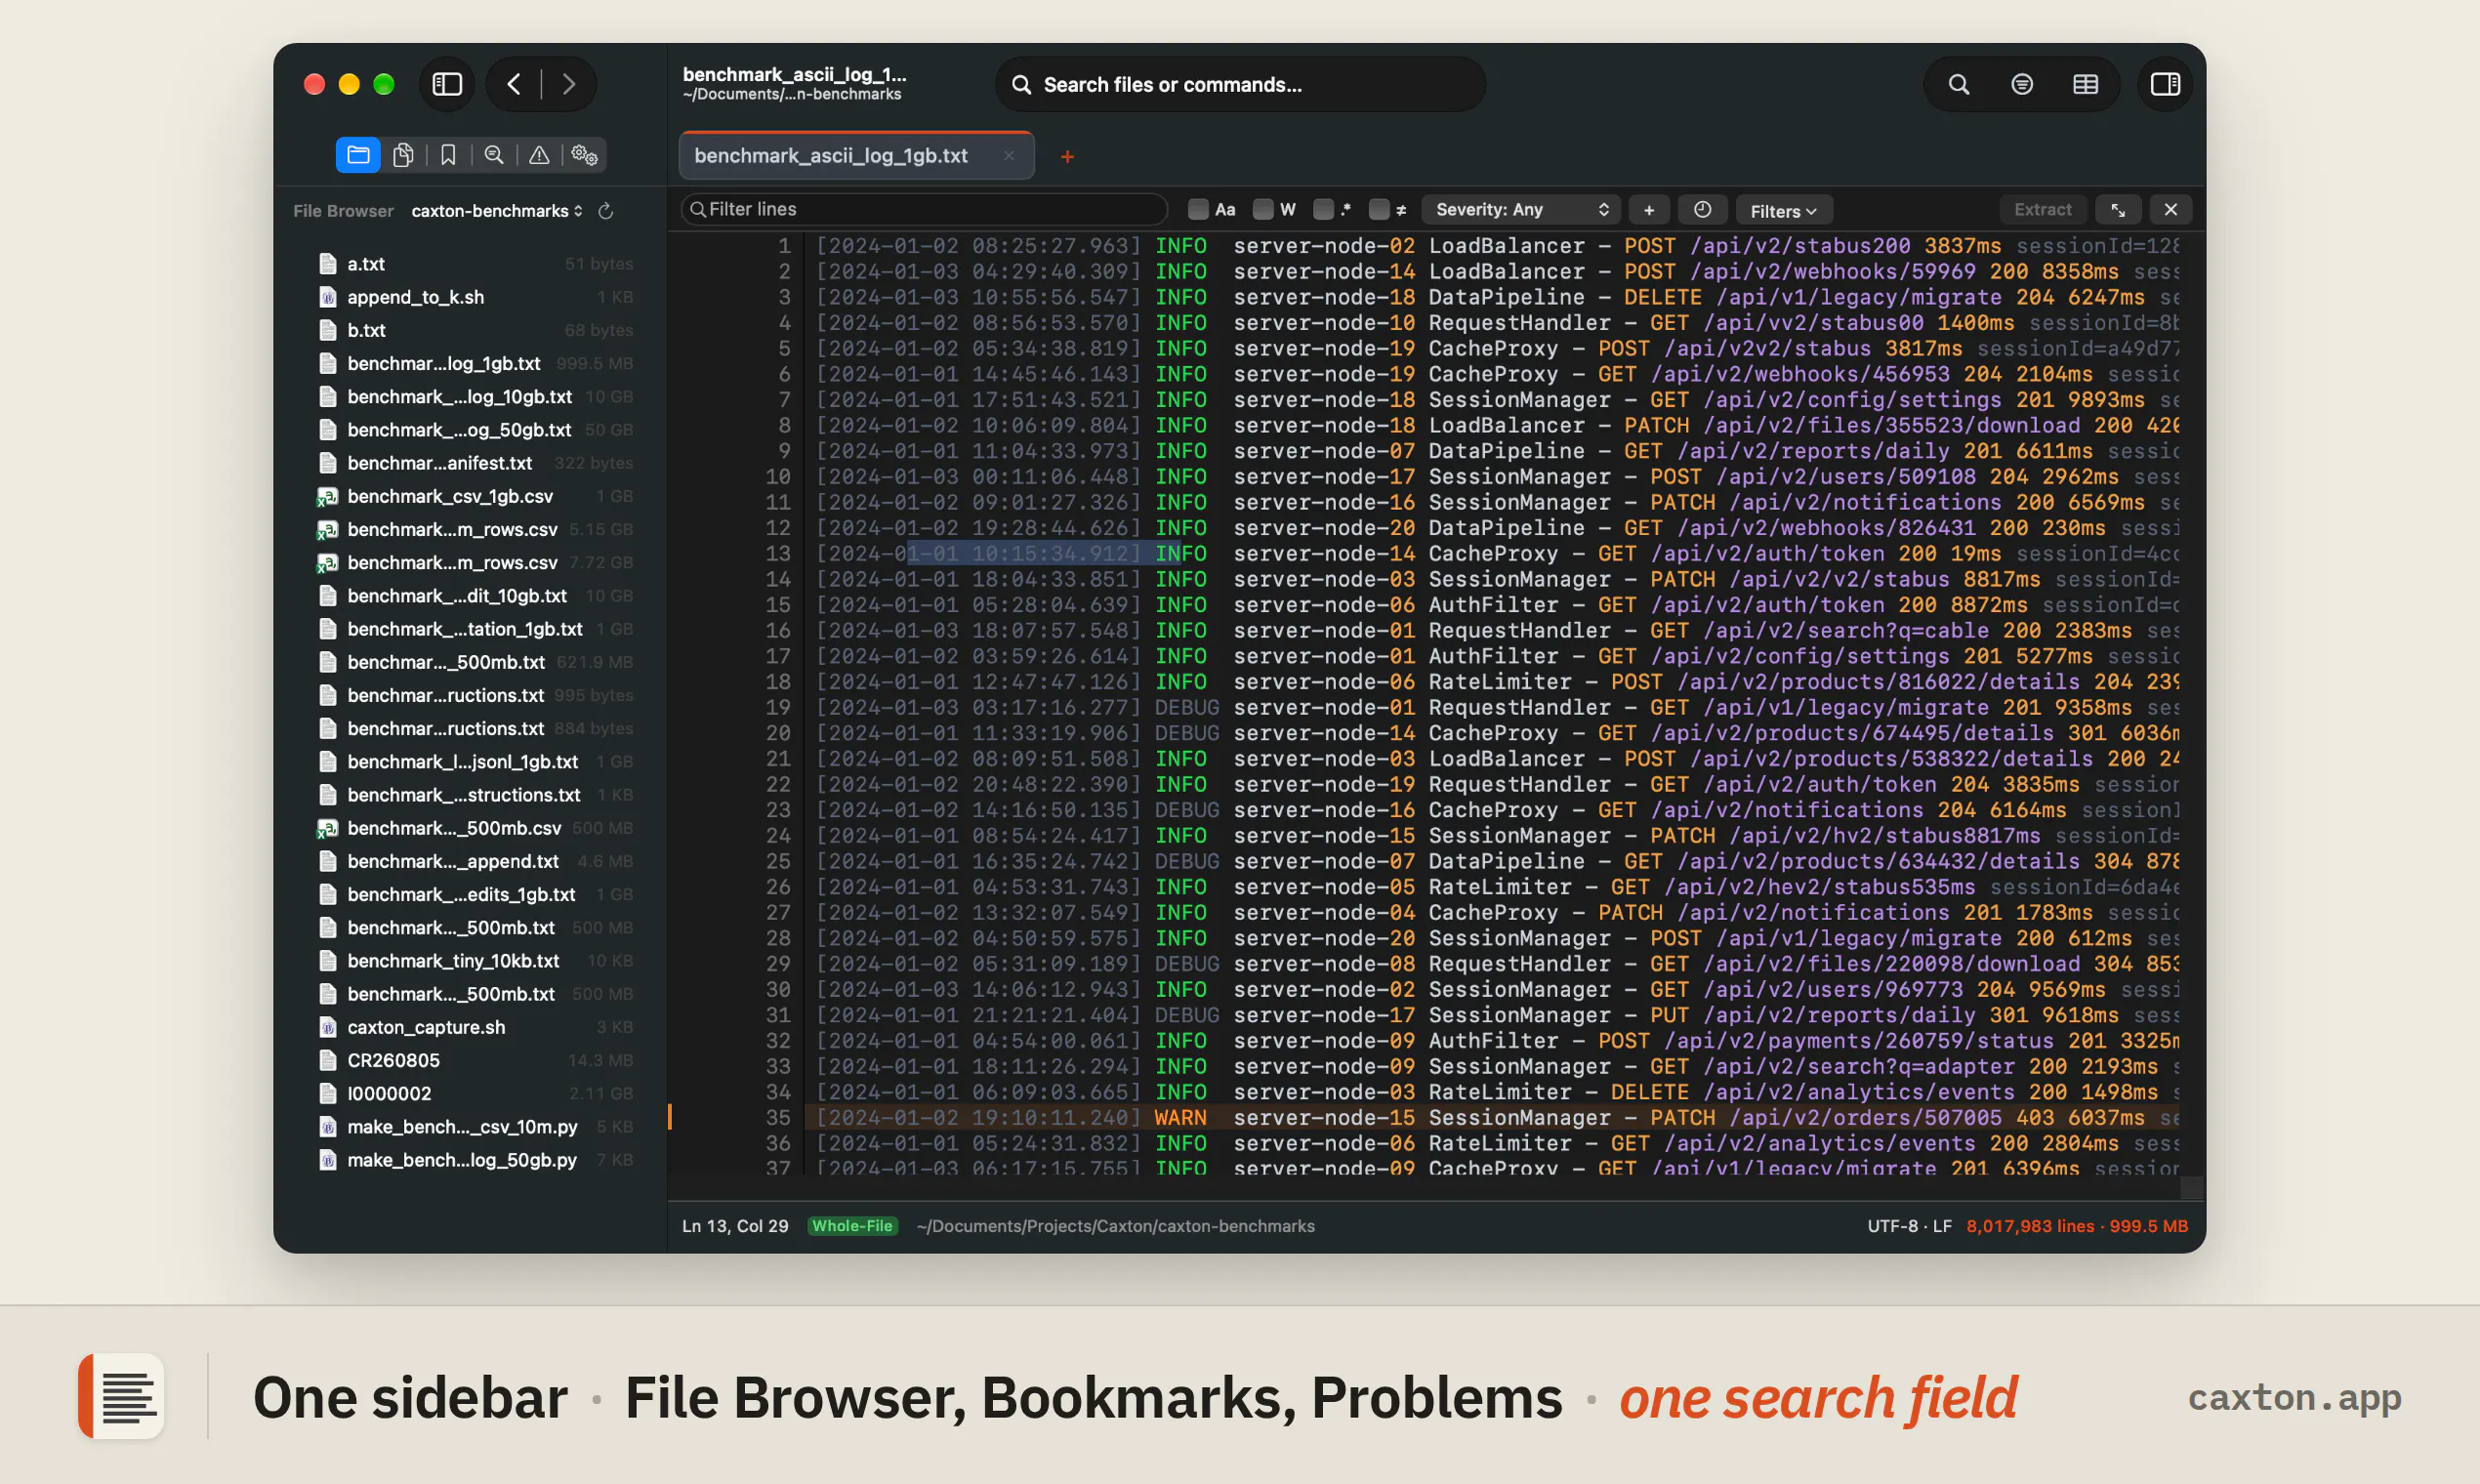Screen dimensions: 2480x1484
Task: Open benchmark_csv_1gb.csv file
Action: click(476, 496)
